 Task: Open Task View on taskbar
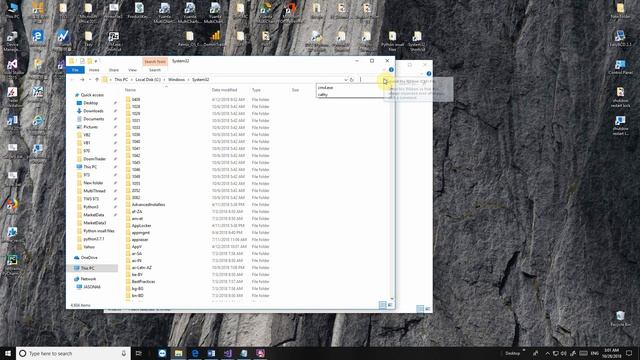pos(139,353)
